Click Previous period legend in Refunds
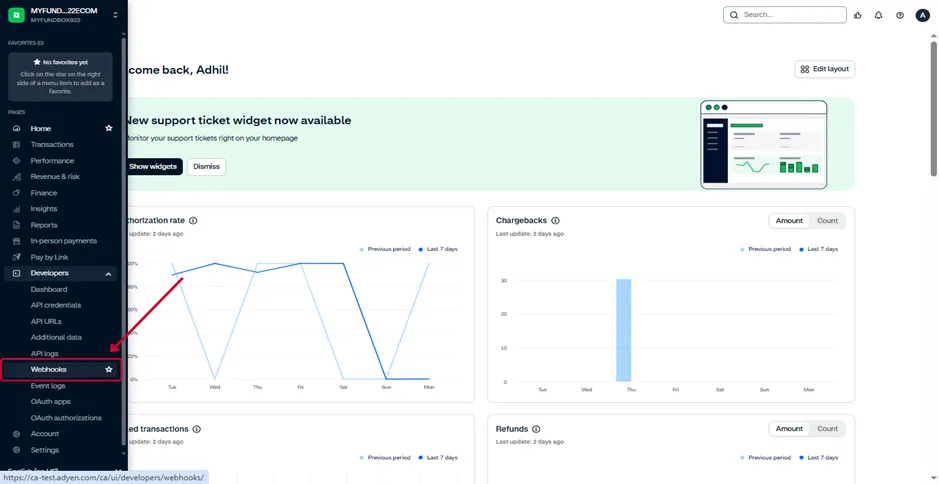Screen dimensions: 939x484 pos(765,458)
